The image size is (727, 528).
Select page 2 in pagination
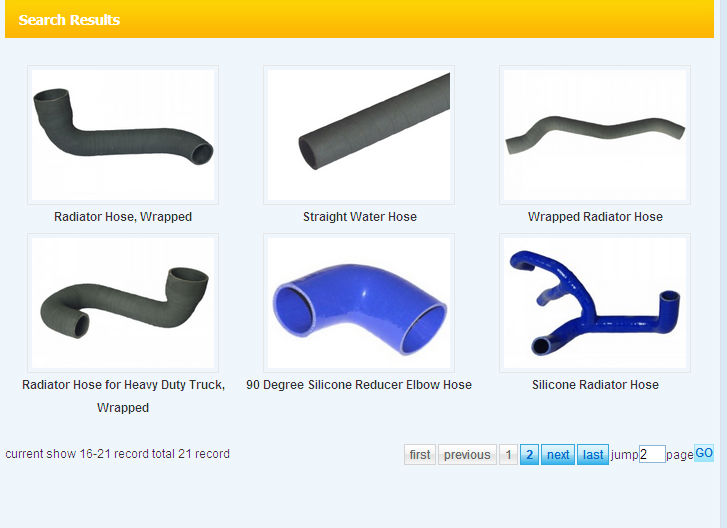(530, 455)
